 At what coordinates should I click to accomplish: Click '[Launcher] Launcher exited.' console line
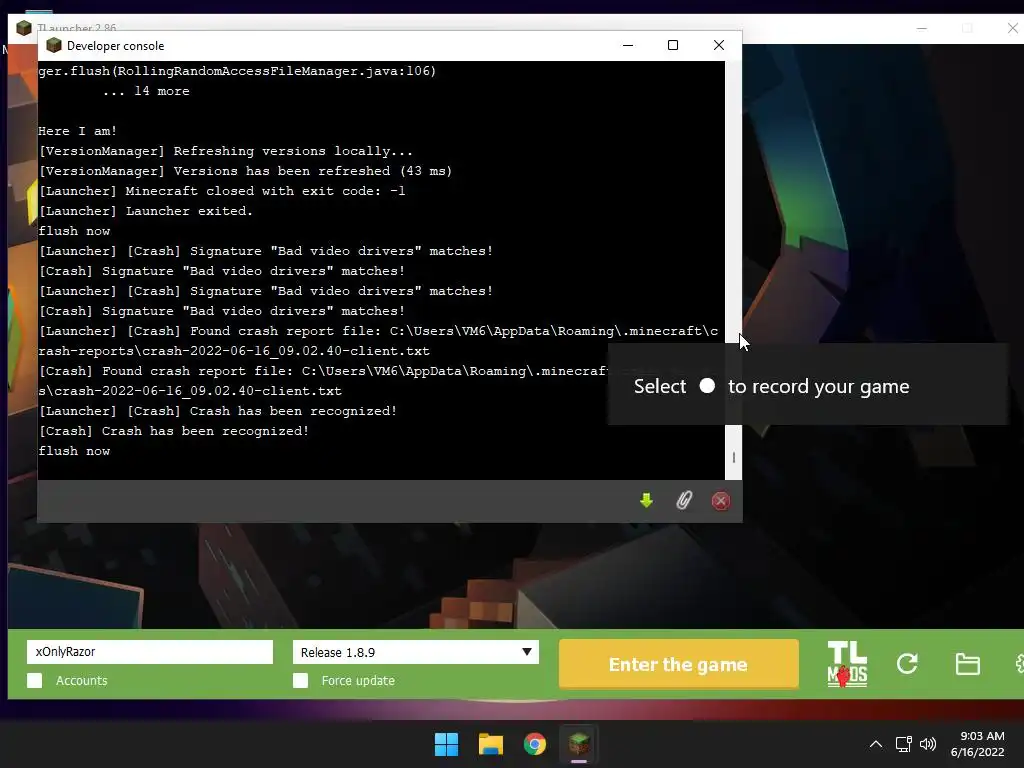click(146, 211)
